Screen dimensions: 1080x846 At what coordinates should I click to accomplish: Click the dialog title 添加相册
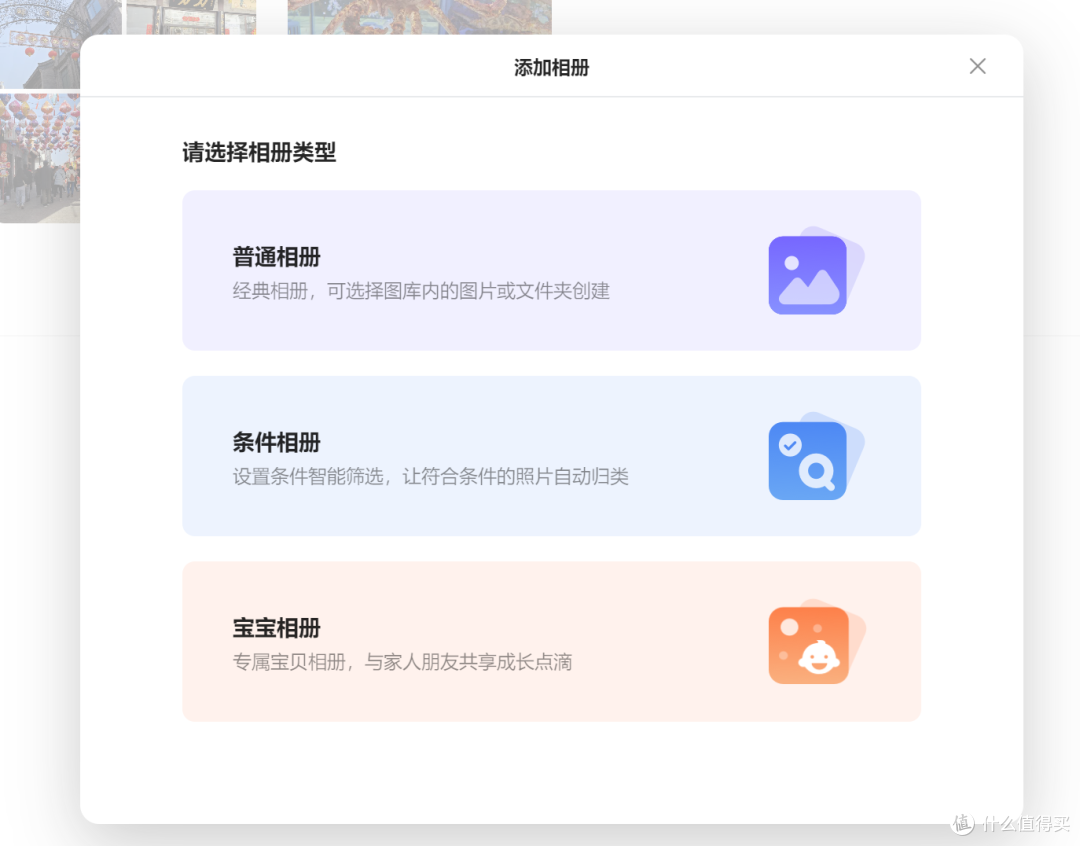(x=552, y=68)
